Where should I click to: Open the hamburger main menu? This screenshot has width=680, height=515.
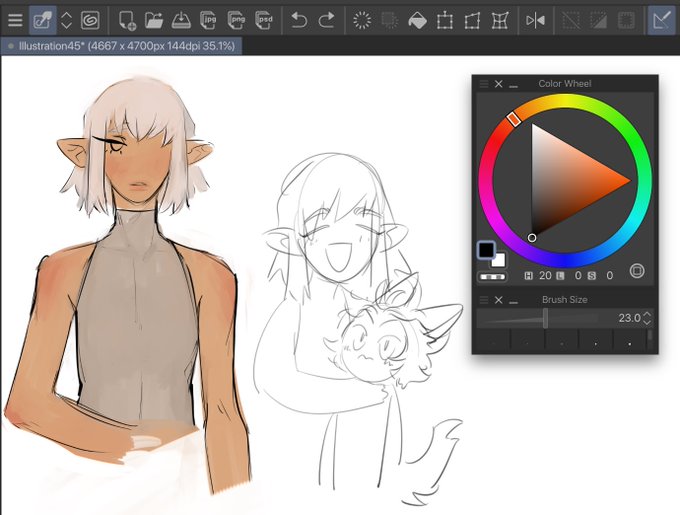(x=15, y=20)
